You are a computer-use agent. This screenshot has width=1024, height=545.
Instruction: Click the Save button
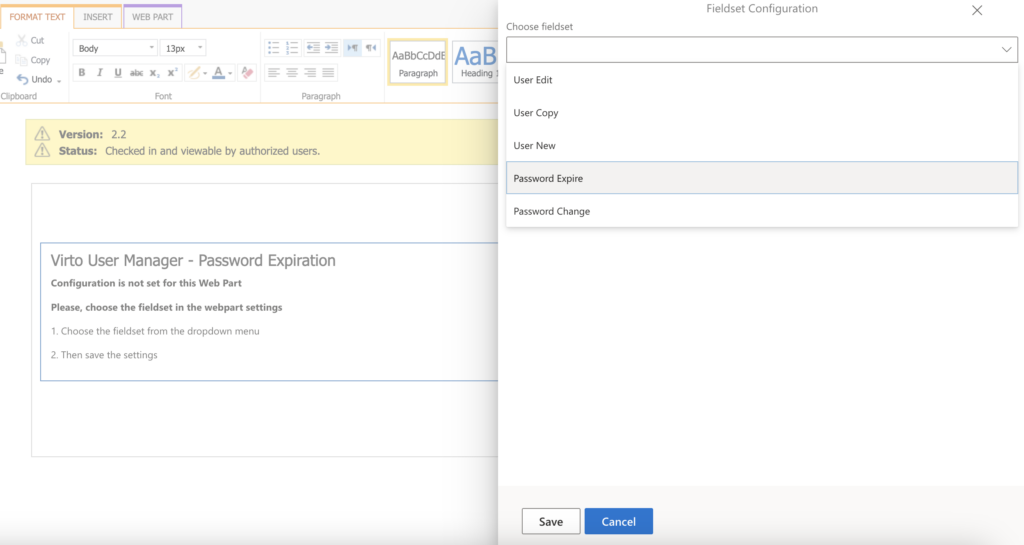[x=550, y=521]
